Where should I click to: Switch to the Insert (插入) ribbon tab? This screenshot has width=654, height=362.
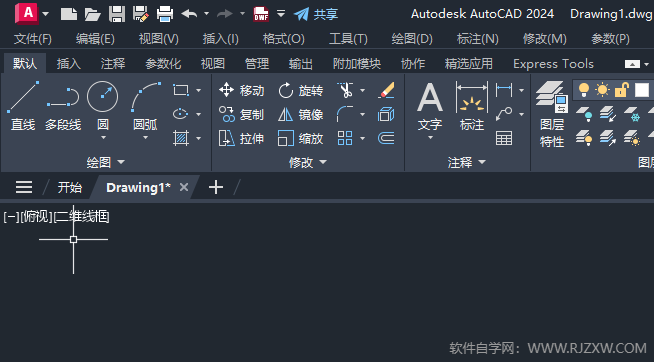pyautogui.click(x=69, y=63)
